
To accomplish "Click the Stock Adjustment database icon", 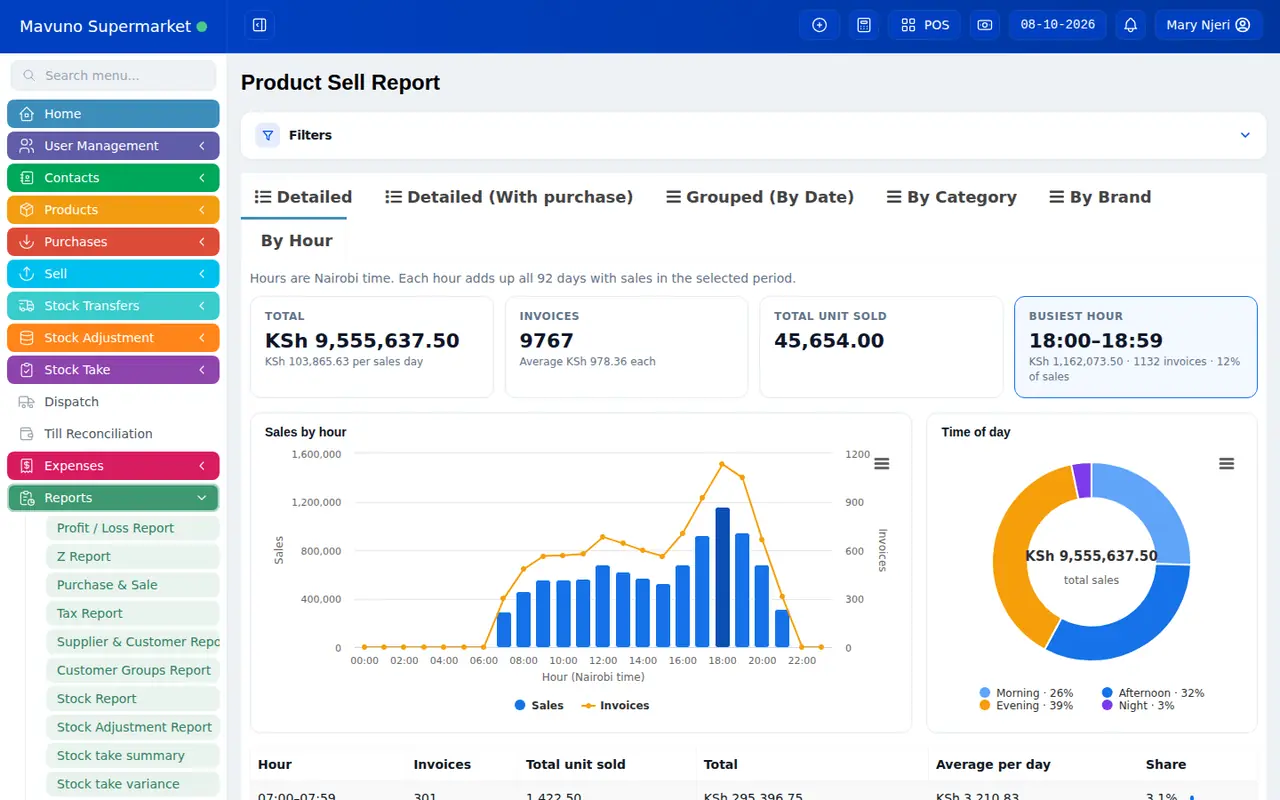I will click(27, 338).
